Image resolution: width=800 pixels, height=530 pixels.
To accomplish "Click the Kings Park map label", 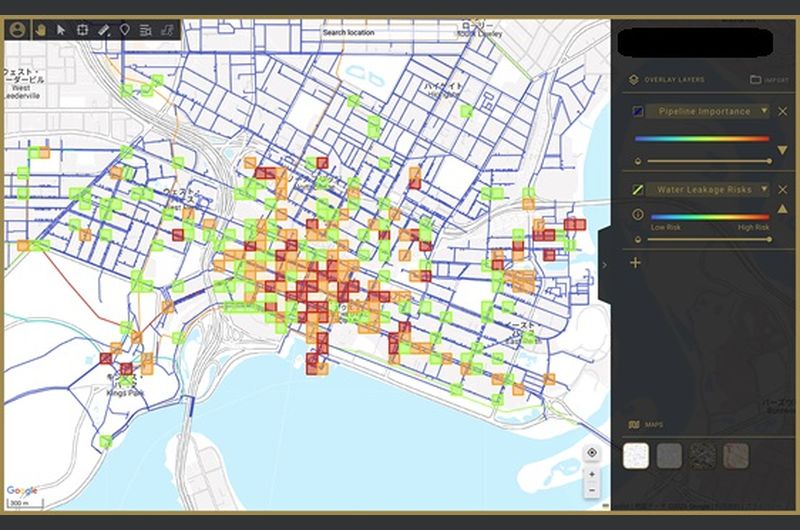I will 125,393.
